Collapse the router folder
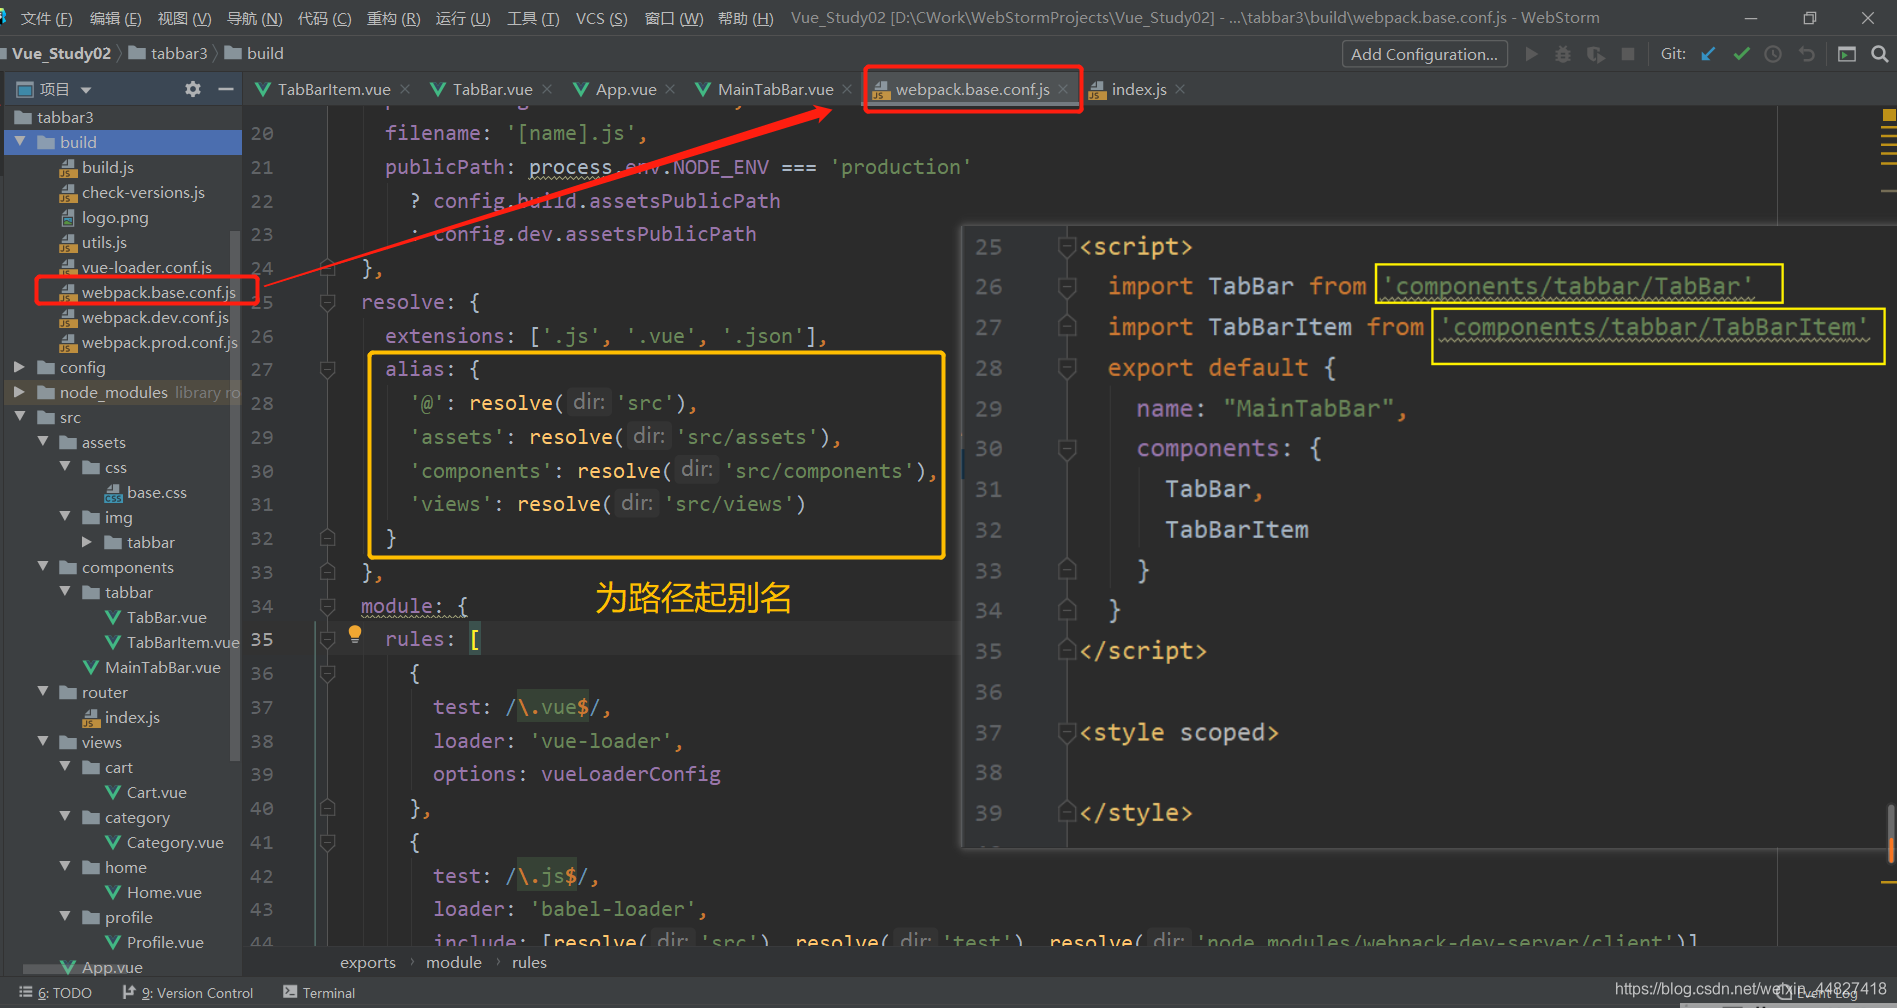 tap(42, 692)
